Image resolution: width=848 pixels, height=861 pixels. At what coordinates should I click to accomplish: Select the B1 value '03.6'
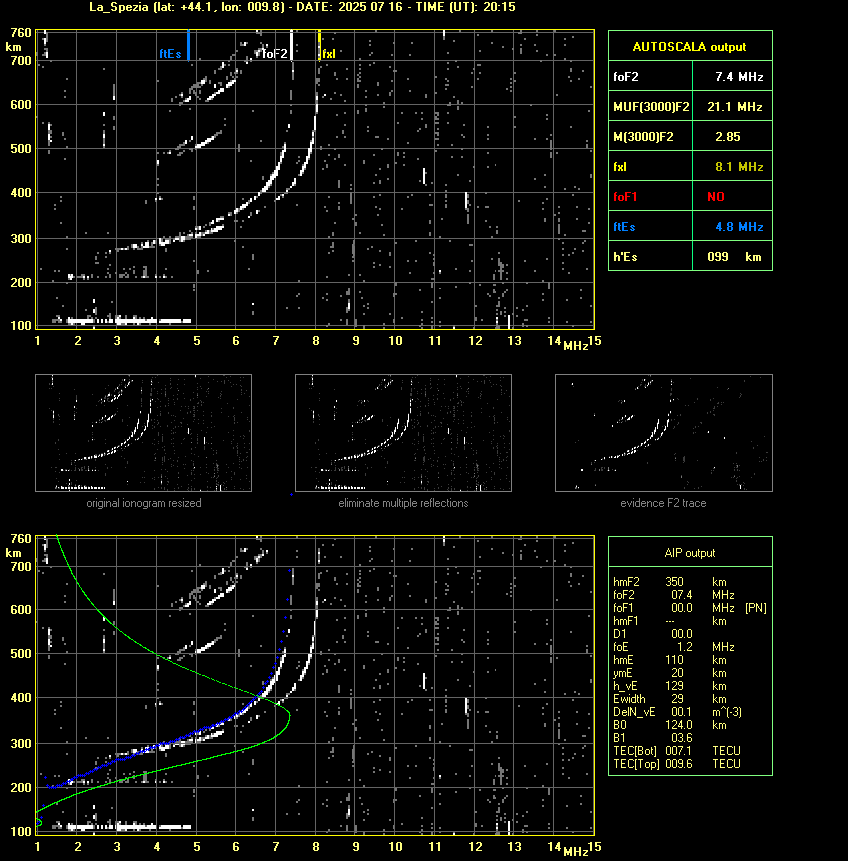pos(682,738)
